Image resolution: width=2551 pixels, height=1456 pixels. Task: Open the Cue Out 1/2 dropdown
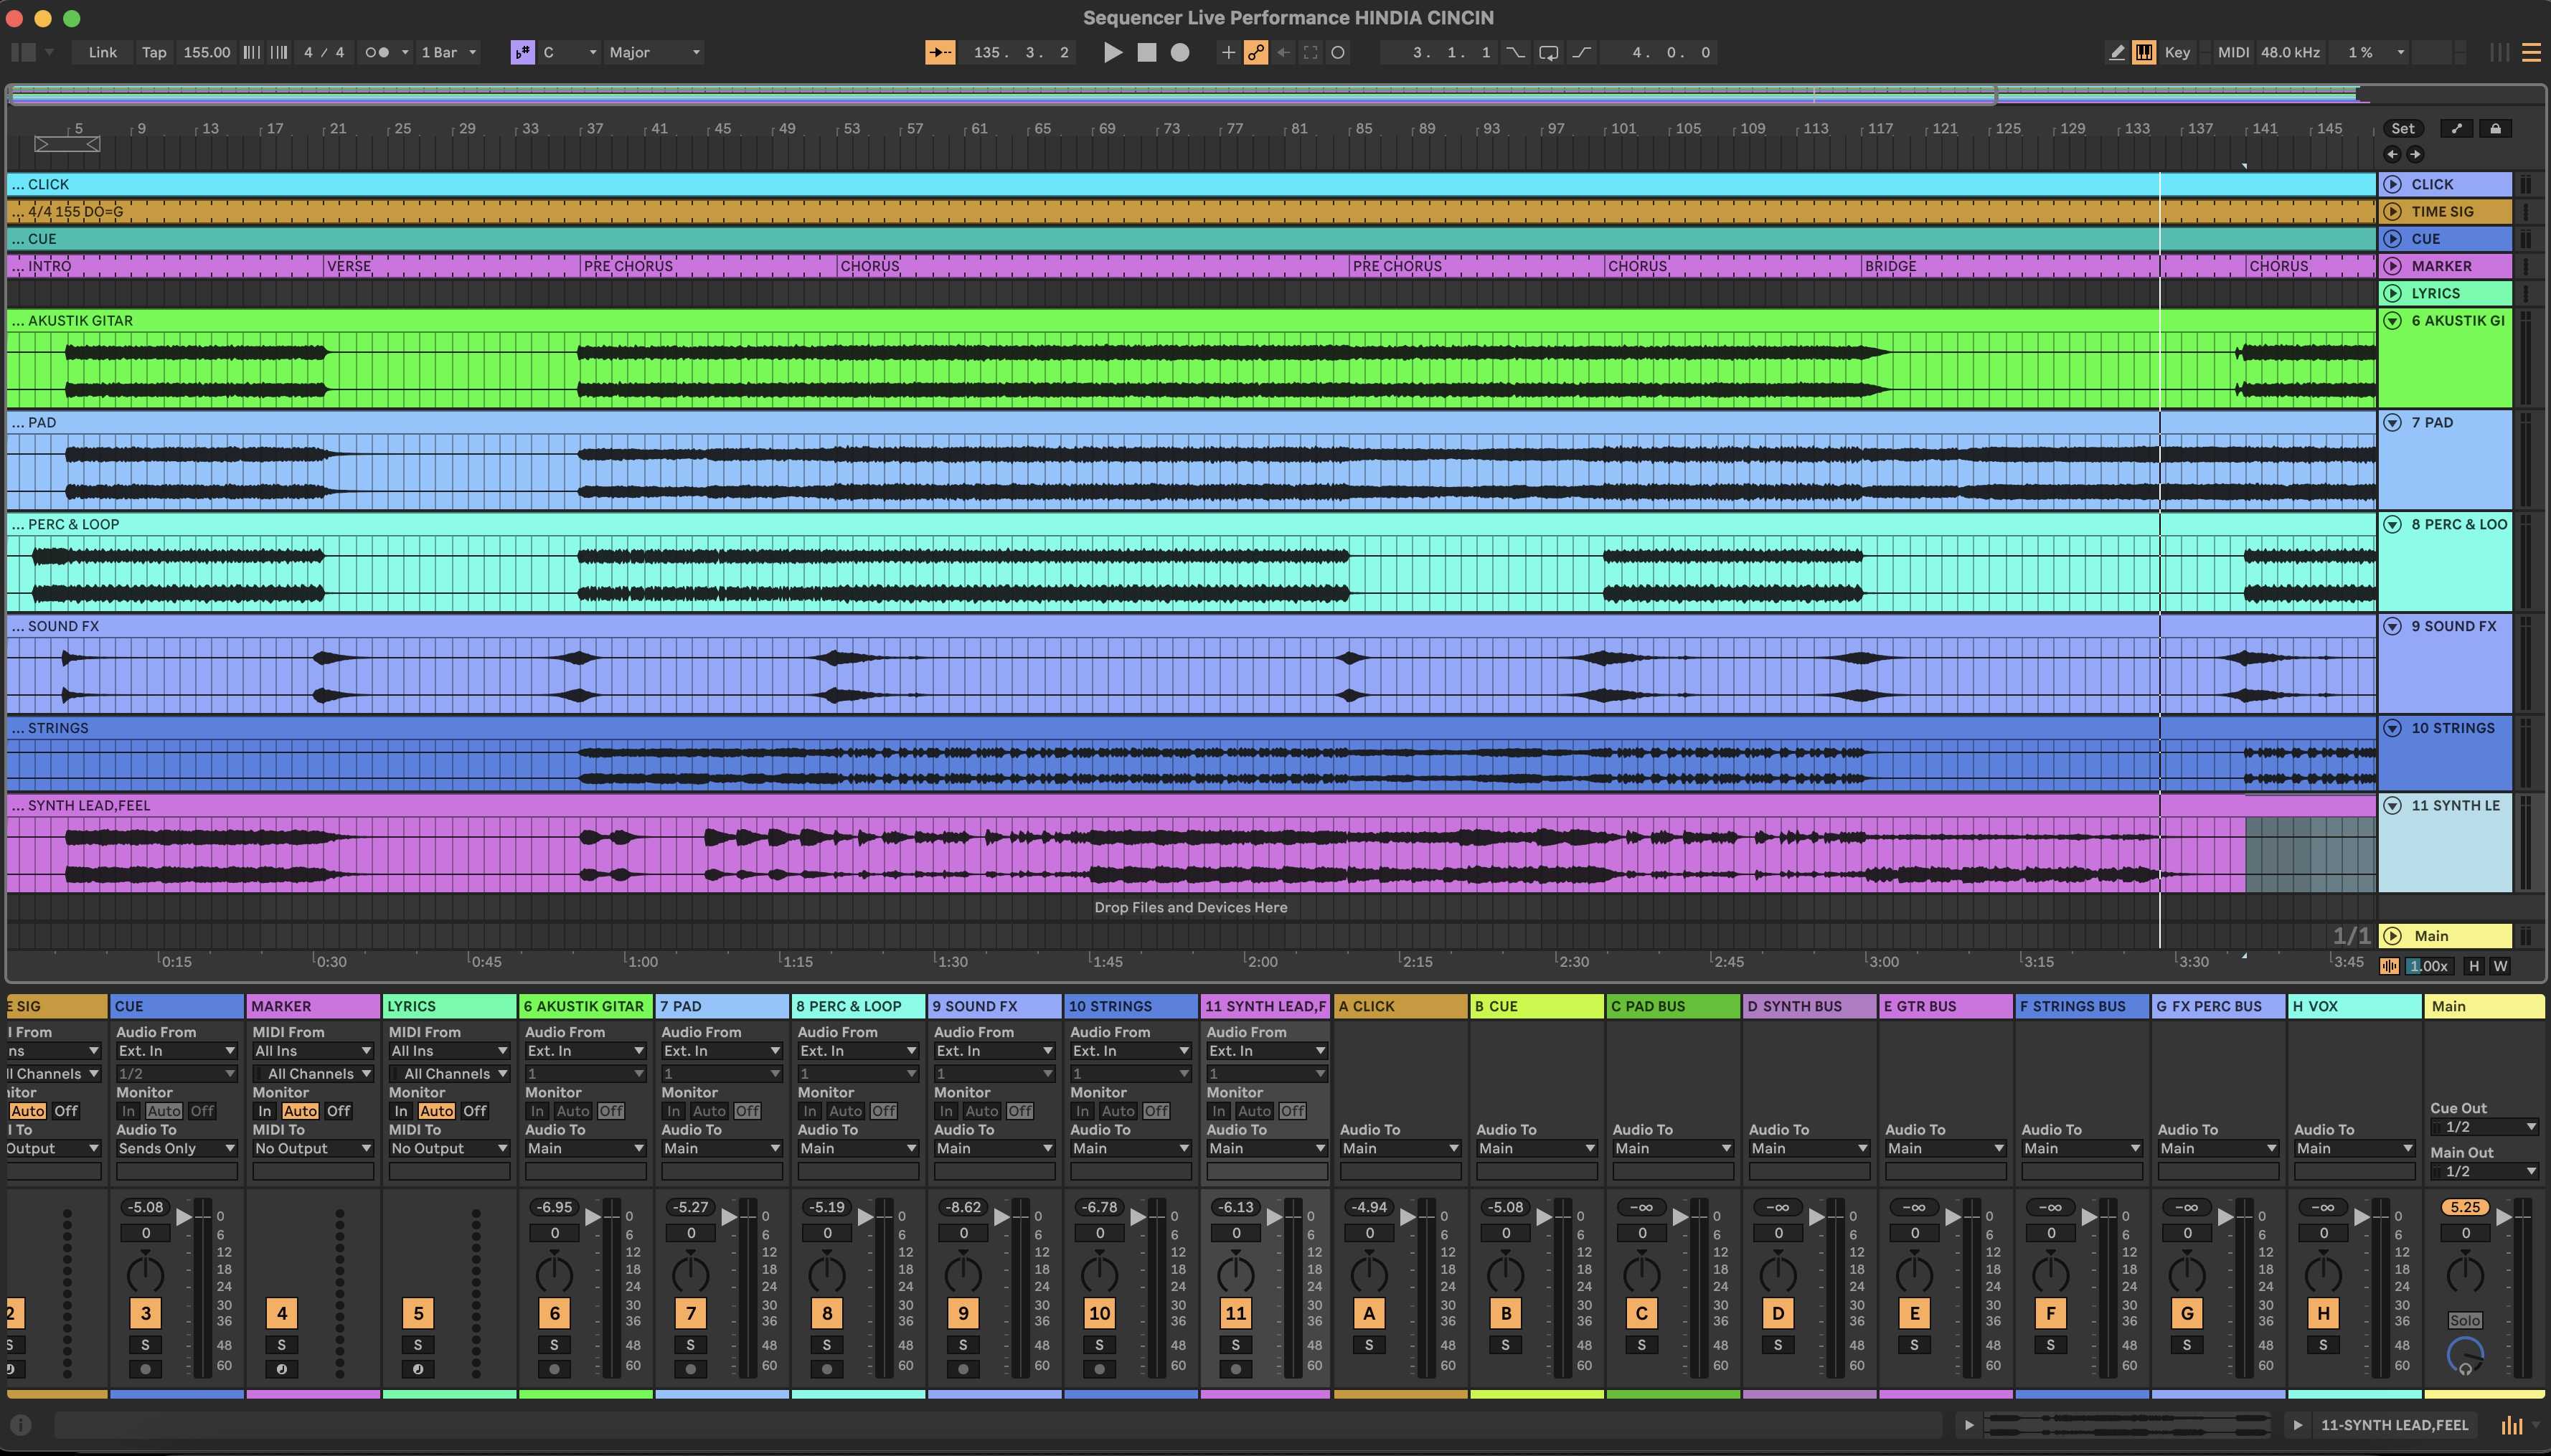(2484, 1127)
